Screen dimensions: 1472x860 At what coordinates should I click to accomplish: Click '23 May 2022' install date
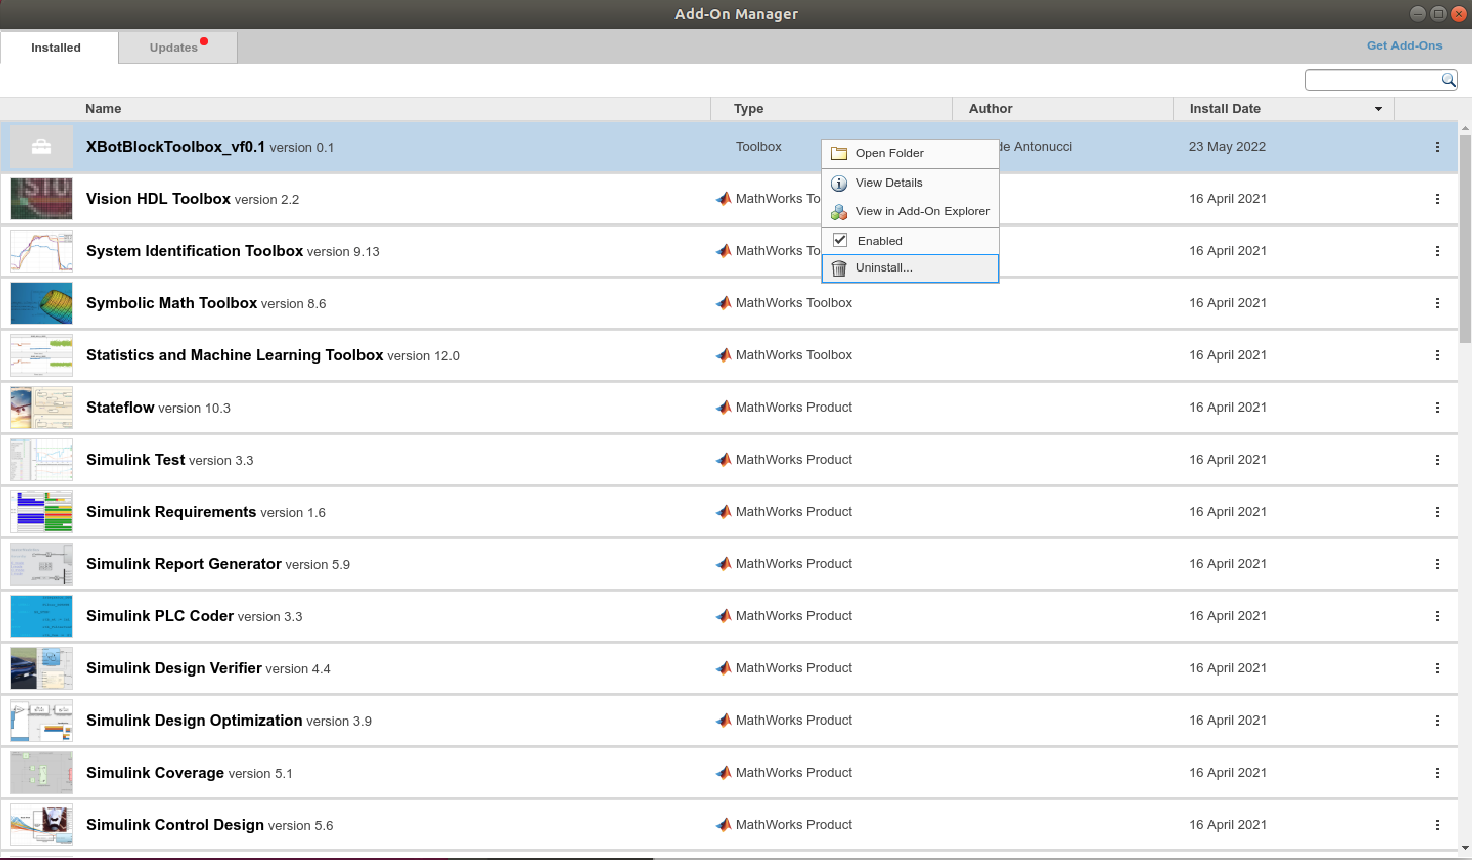(x=1227, y=147)
